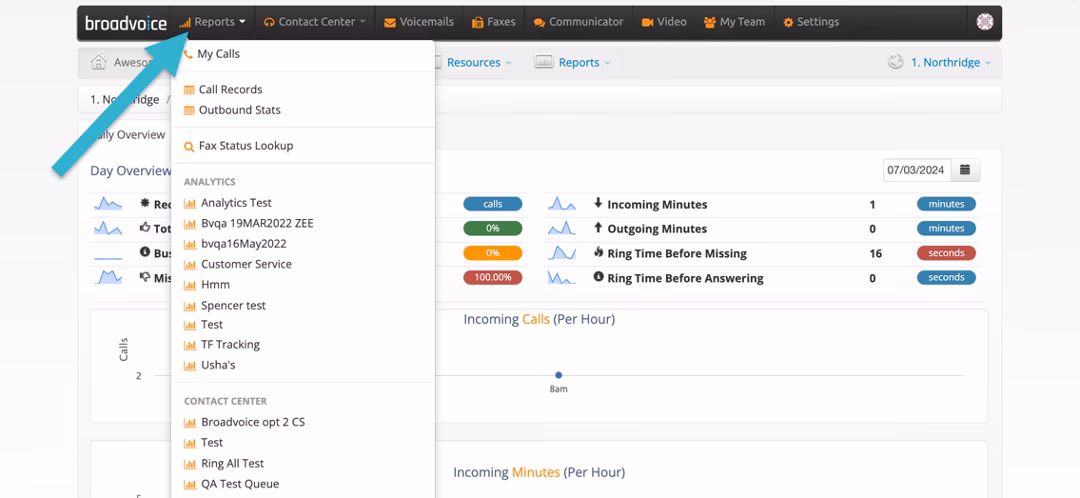The image size is (1080, 498).
Task: Launch Video from the top bar
Action: (664, 22)
